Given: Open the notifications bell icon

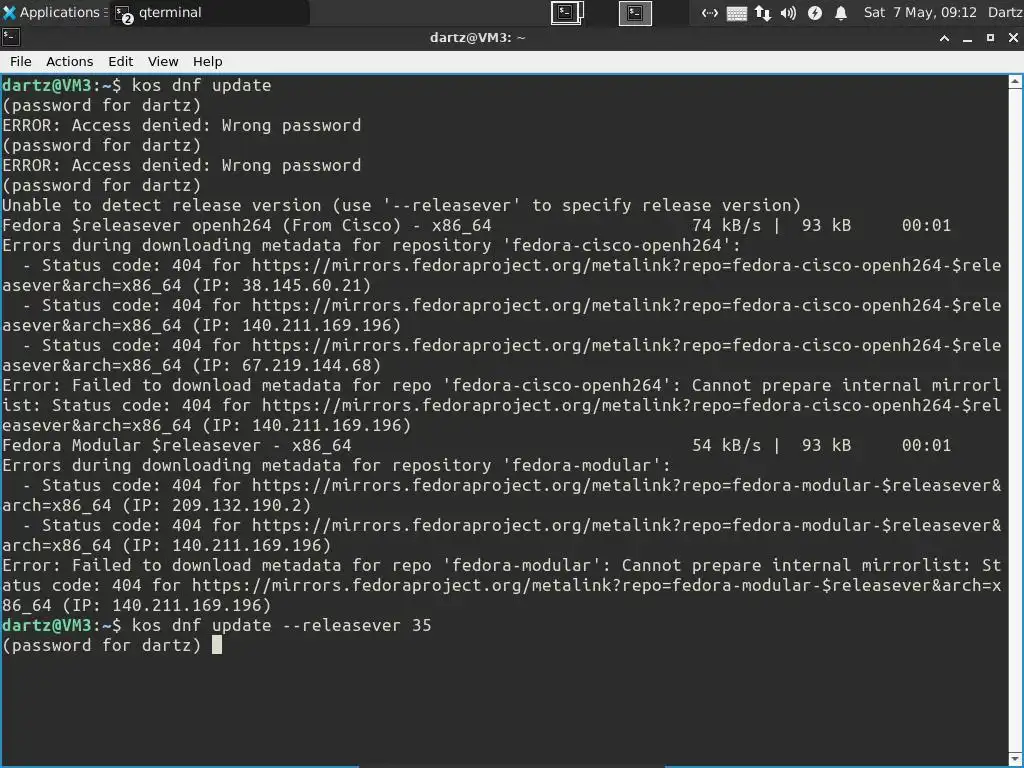Looking at the screenshot, I should pos(841,12).
